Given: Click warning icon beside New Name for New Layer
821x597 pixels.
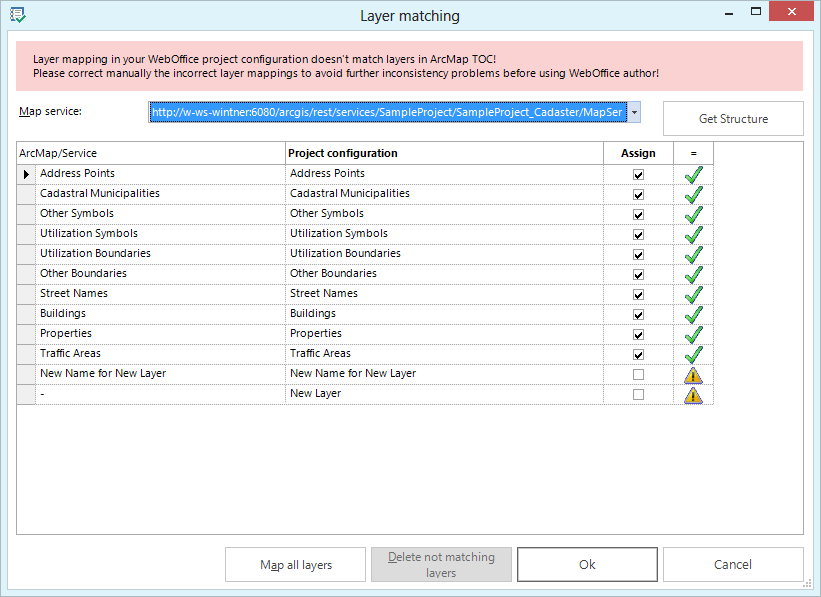Looking at the screenshot, I should [694, 373].
